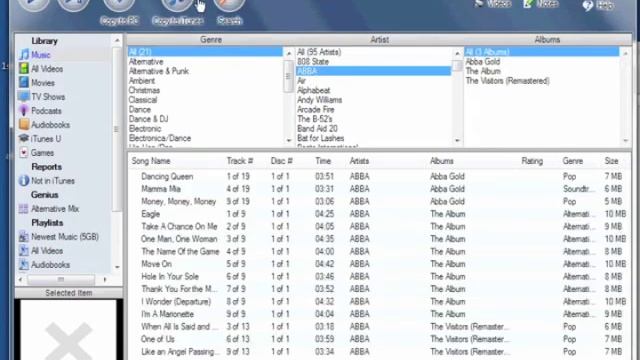Click the Genre list scroll down arrow
The width and height of the screenshot is (640, 360).
pos(289,140)
